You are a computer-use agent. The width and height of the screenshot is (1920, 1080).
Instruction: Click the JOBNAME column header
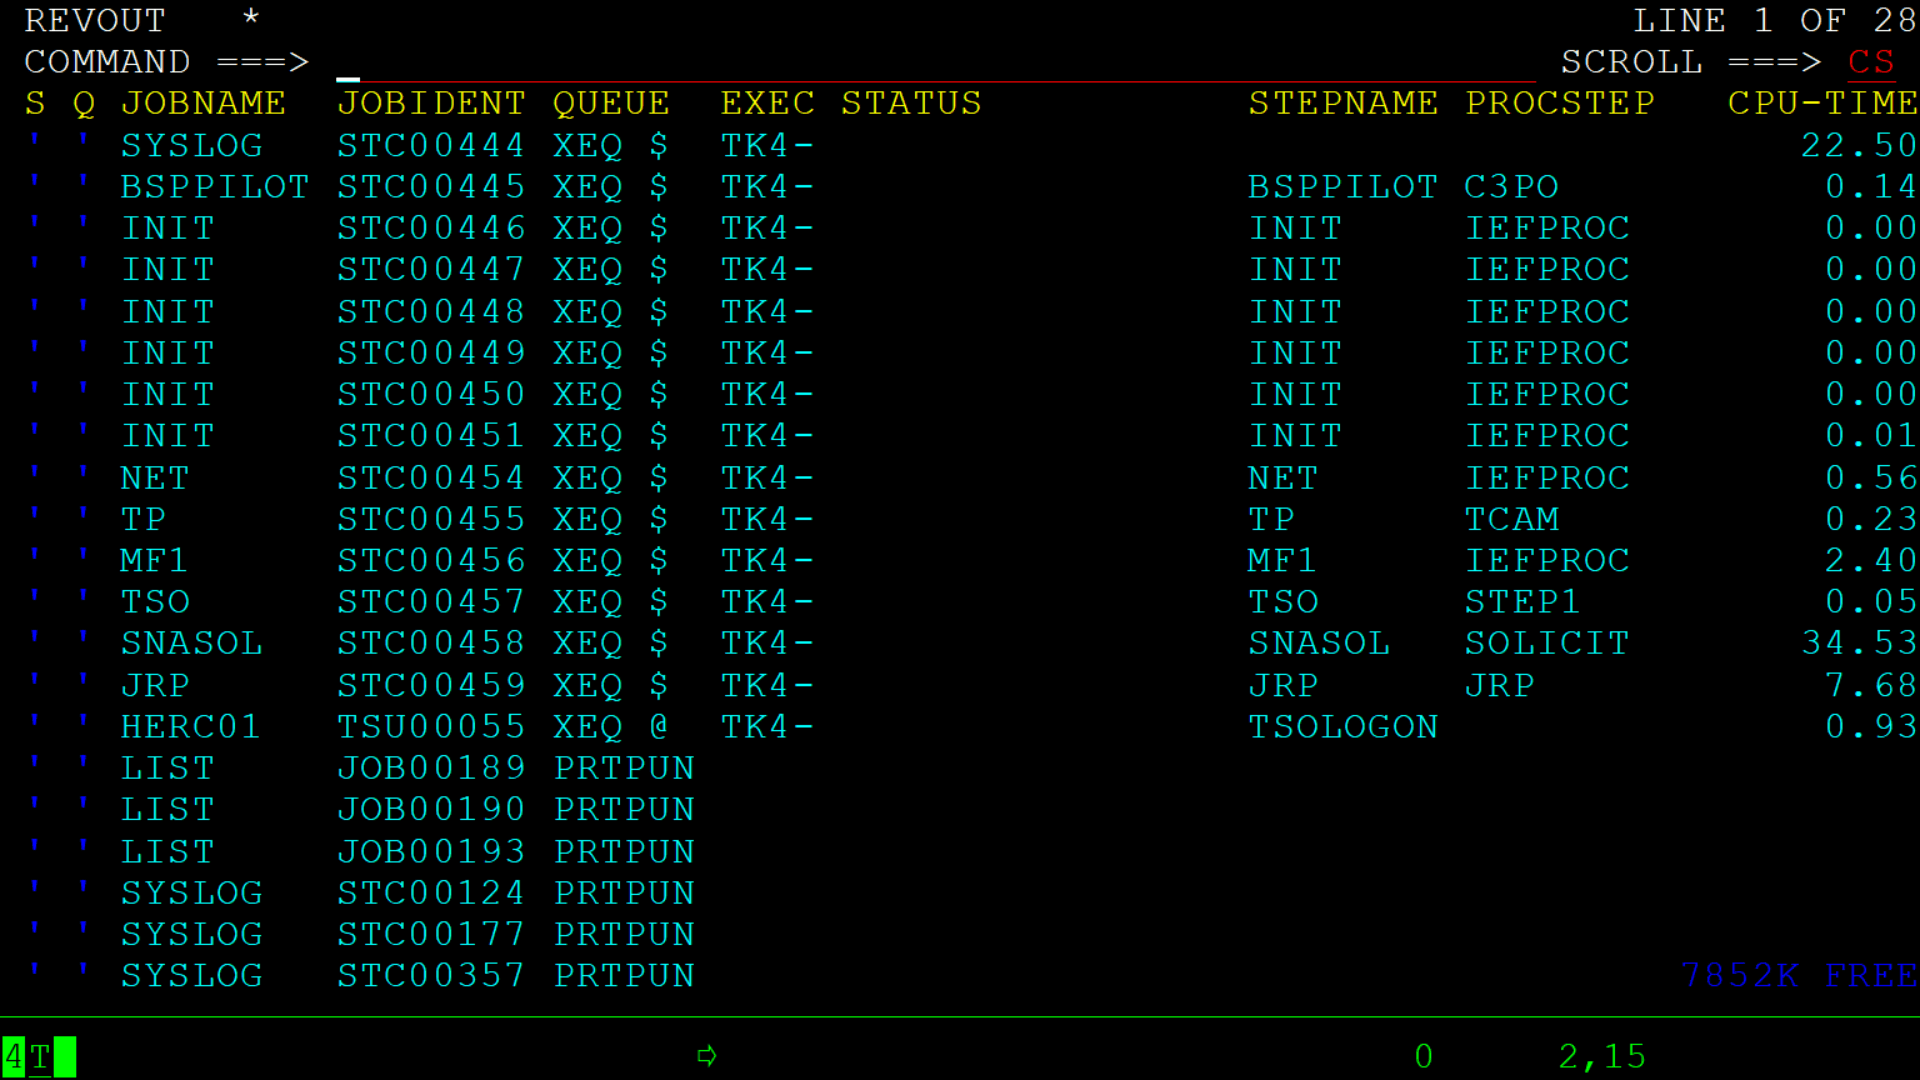coord(204,104)
